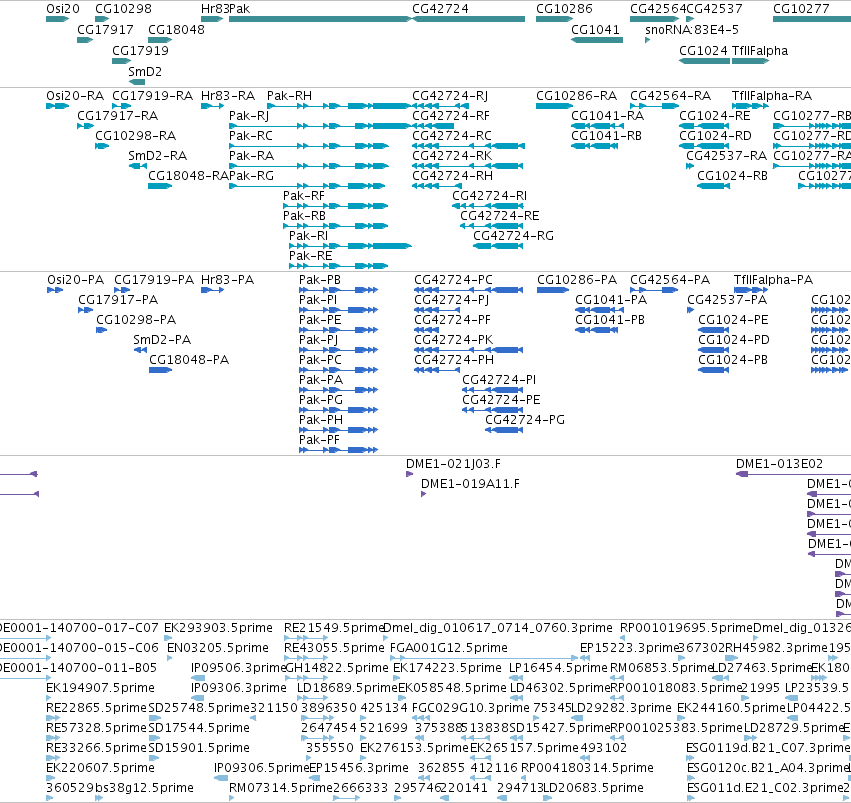Image resolution: width=851 pixels, height=803 pixels.
Task: Select the RE57328.5prime EST label
Action: pyautogui.click(x=96, y=728)
